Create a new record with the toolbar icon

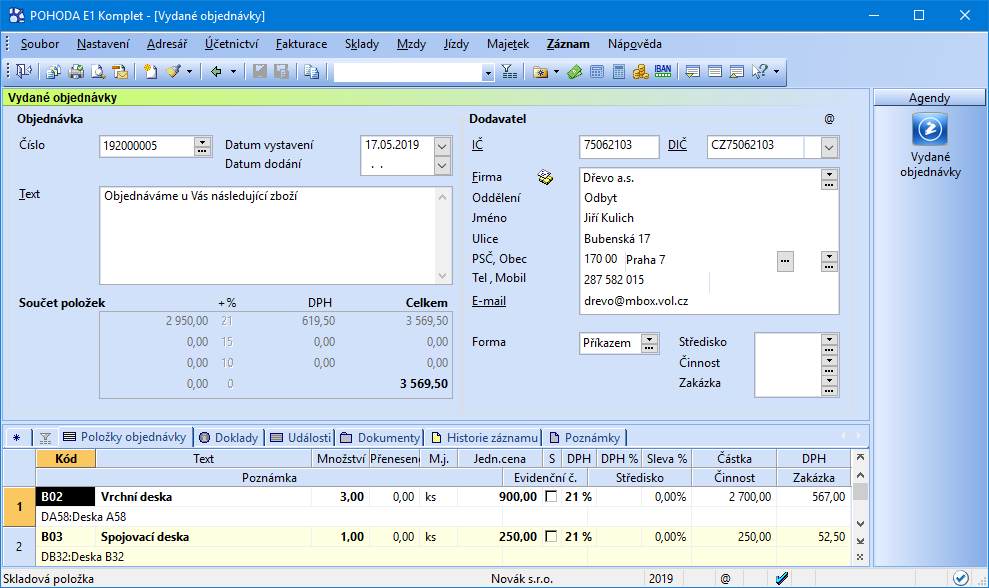coord(150,72)
